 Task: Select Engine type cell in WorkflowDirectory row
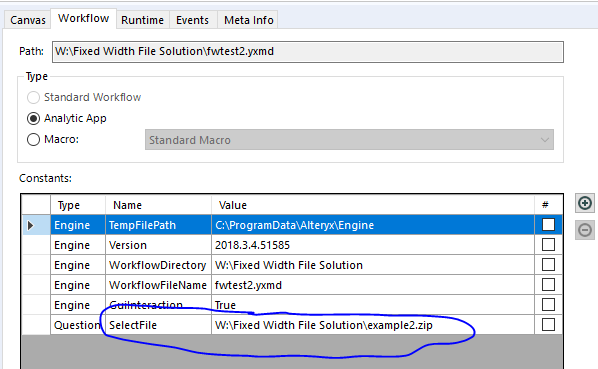point(78,265)
